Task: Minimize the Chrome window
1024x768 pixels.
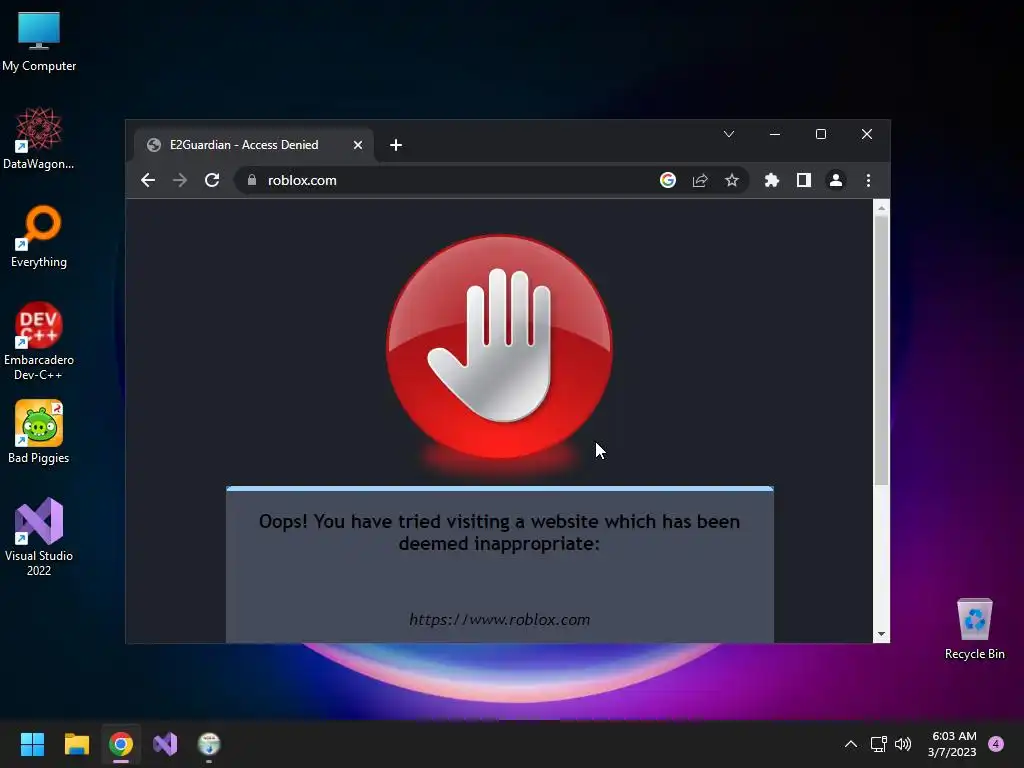Action: [x=775, y=134]
